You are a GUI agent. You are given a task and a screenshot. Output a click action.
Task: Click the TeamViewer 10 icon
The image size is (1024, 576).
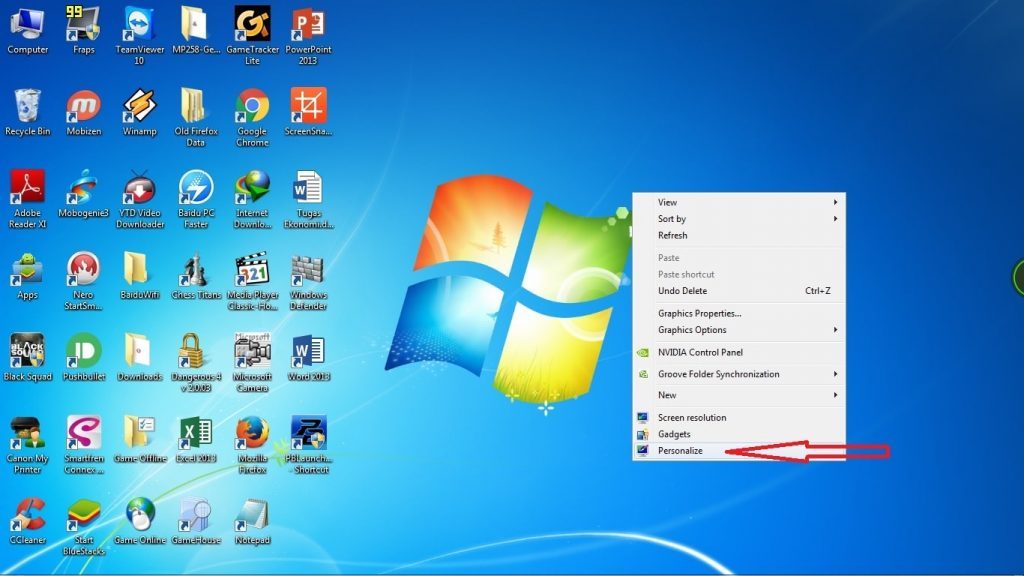coord(139,25)
